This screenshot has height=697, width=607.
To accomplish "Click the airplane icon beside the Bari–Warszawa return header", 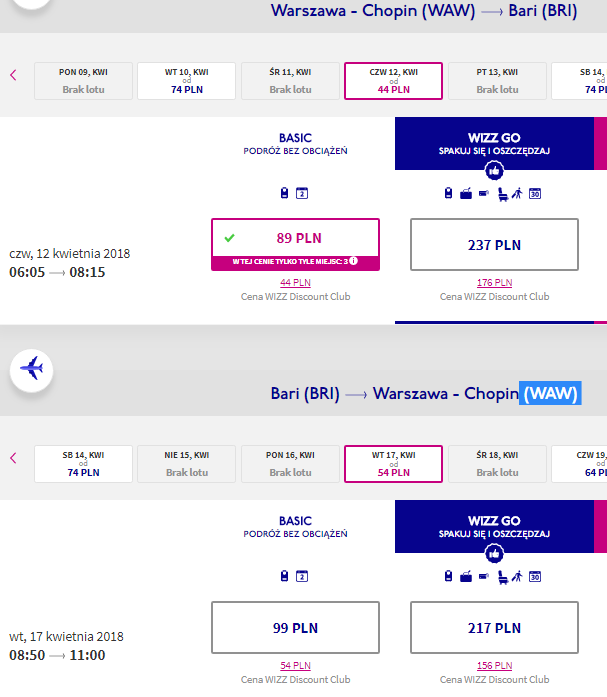I will coord(32,369).
